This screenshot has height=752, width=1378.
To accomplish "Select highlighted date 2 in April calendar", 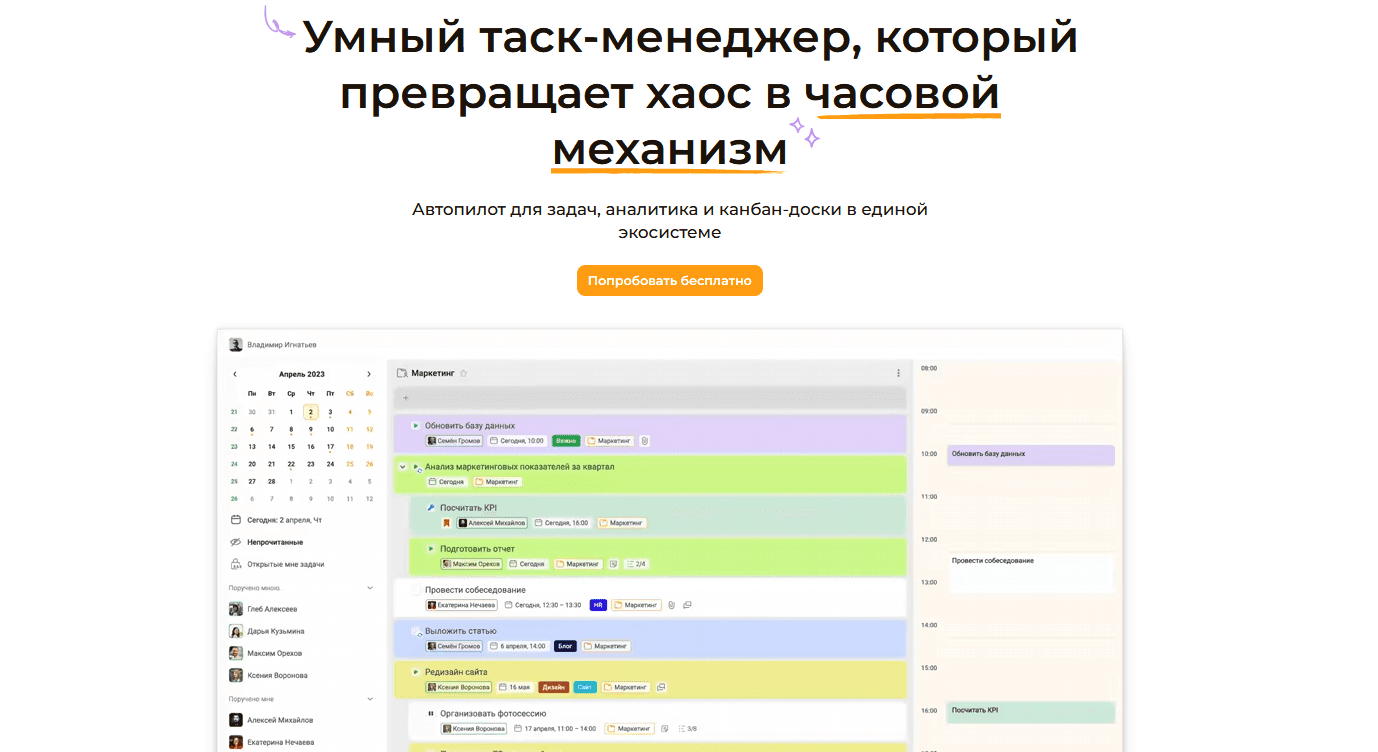I will pyautogui.click(x=311, y=412).
